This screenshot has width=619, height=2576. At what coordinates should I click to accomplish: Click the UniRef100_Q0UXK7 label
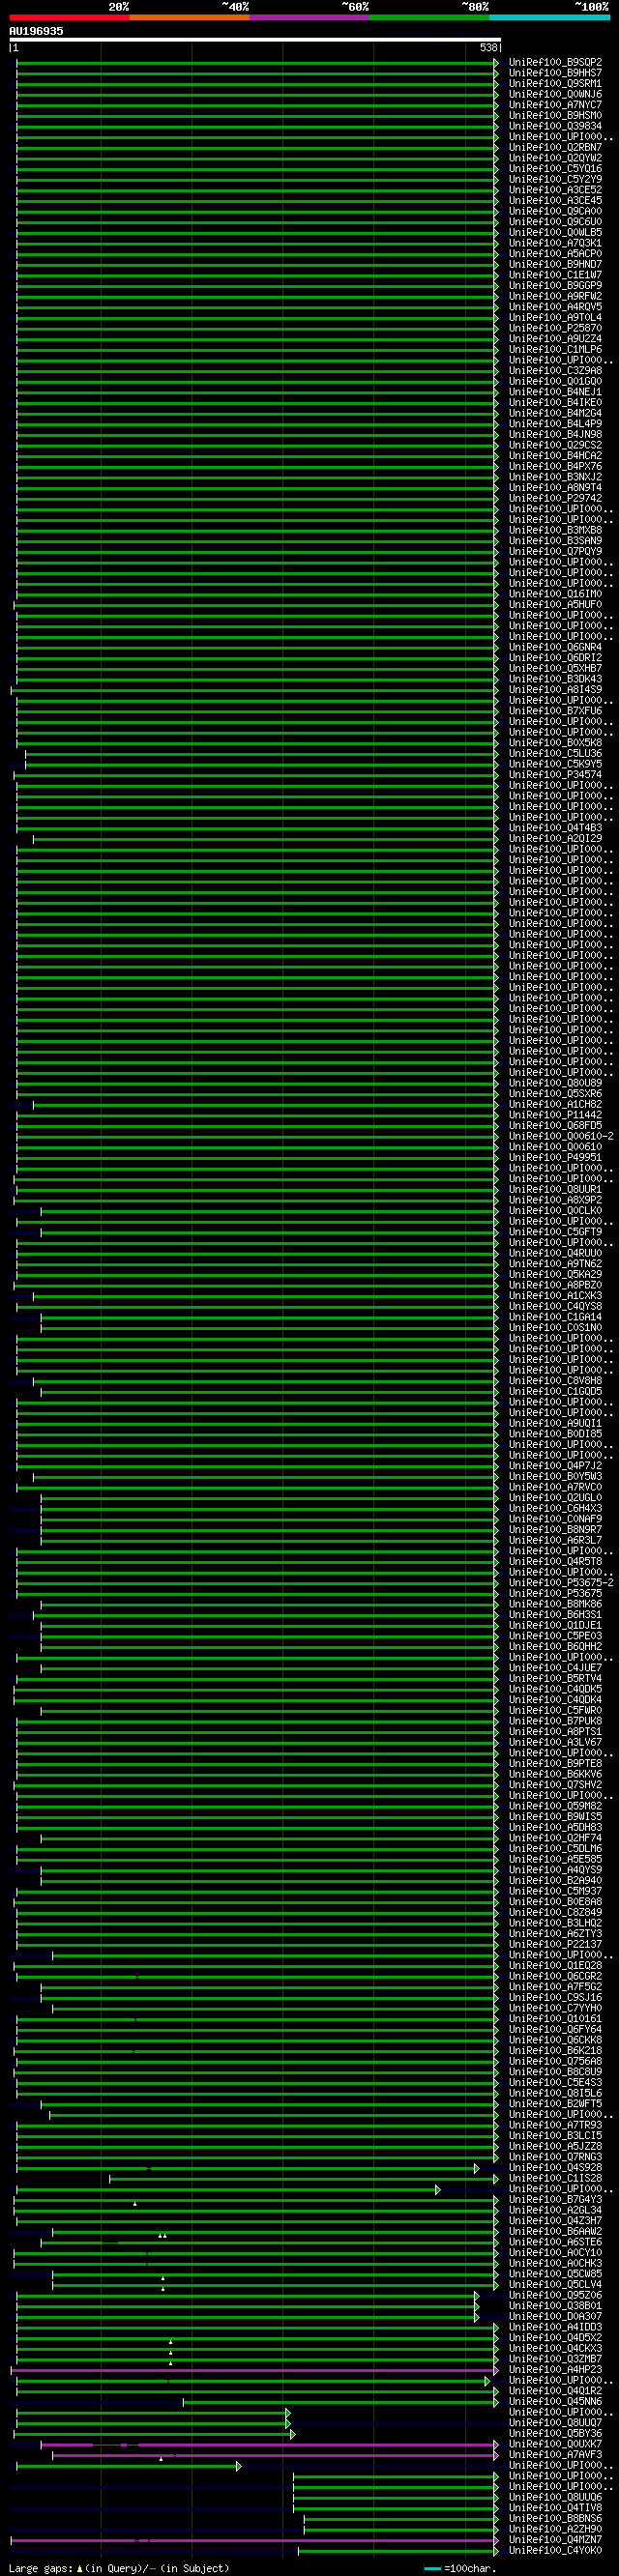point(555,2444)
